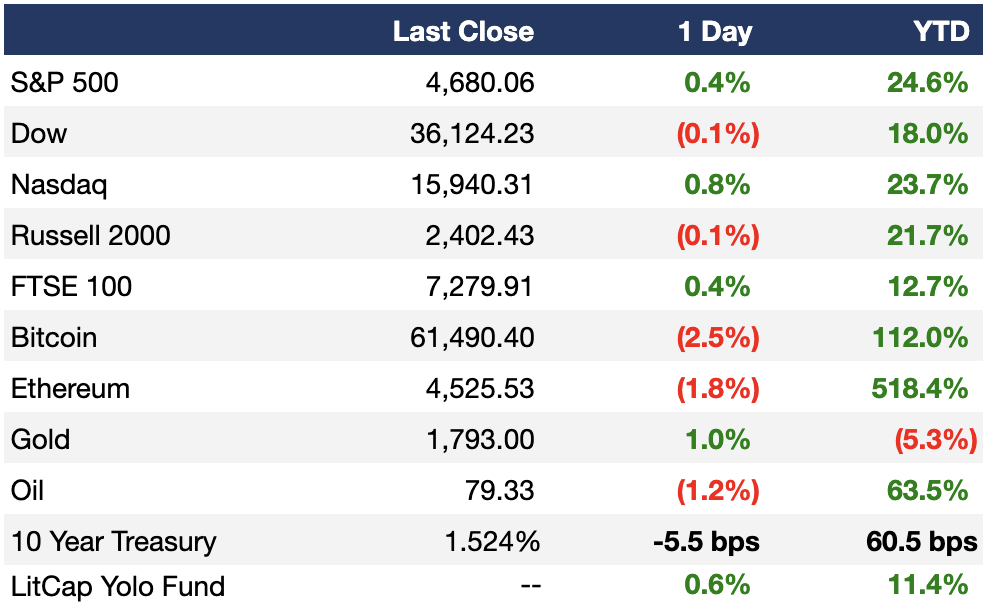
Task: Click the S&P 500 last close 4,680.06
Action: pos(480,82)
